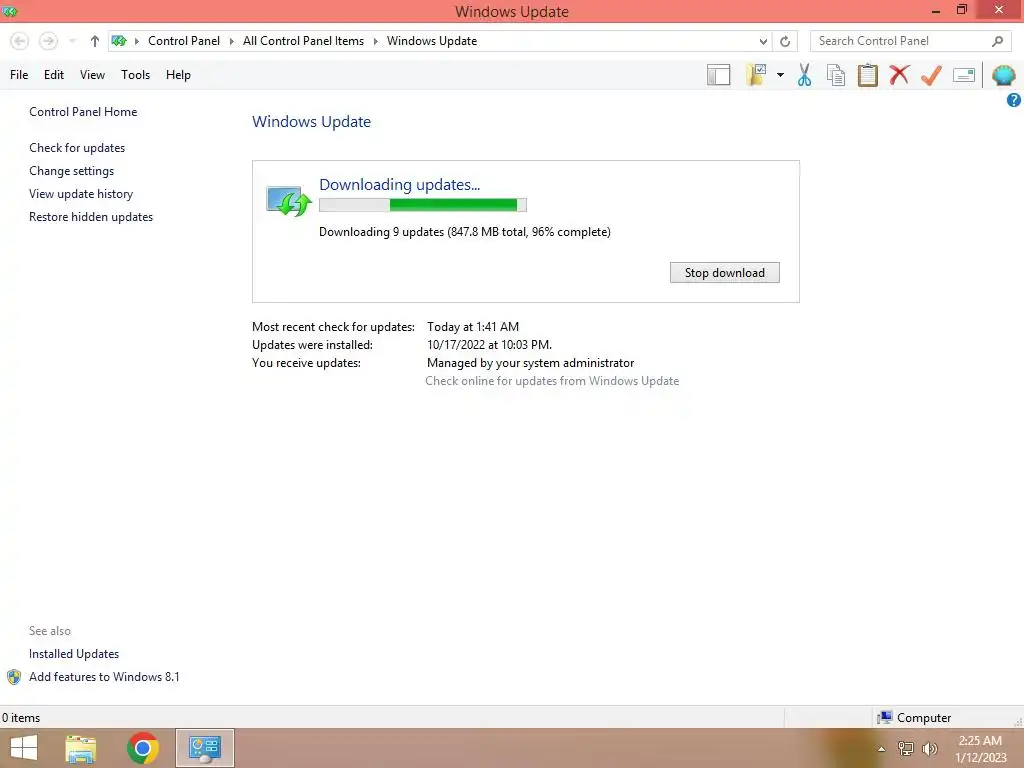Click the volume speaker tray icon
This screenshot has width=1024, height=768.
[x=929, y=749]
